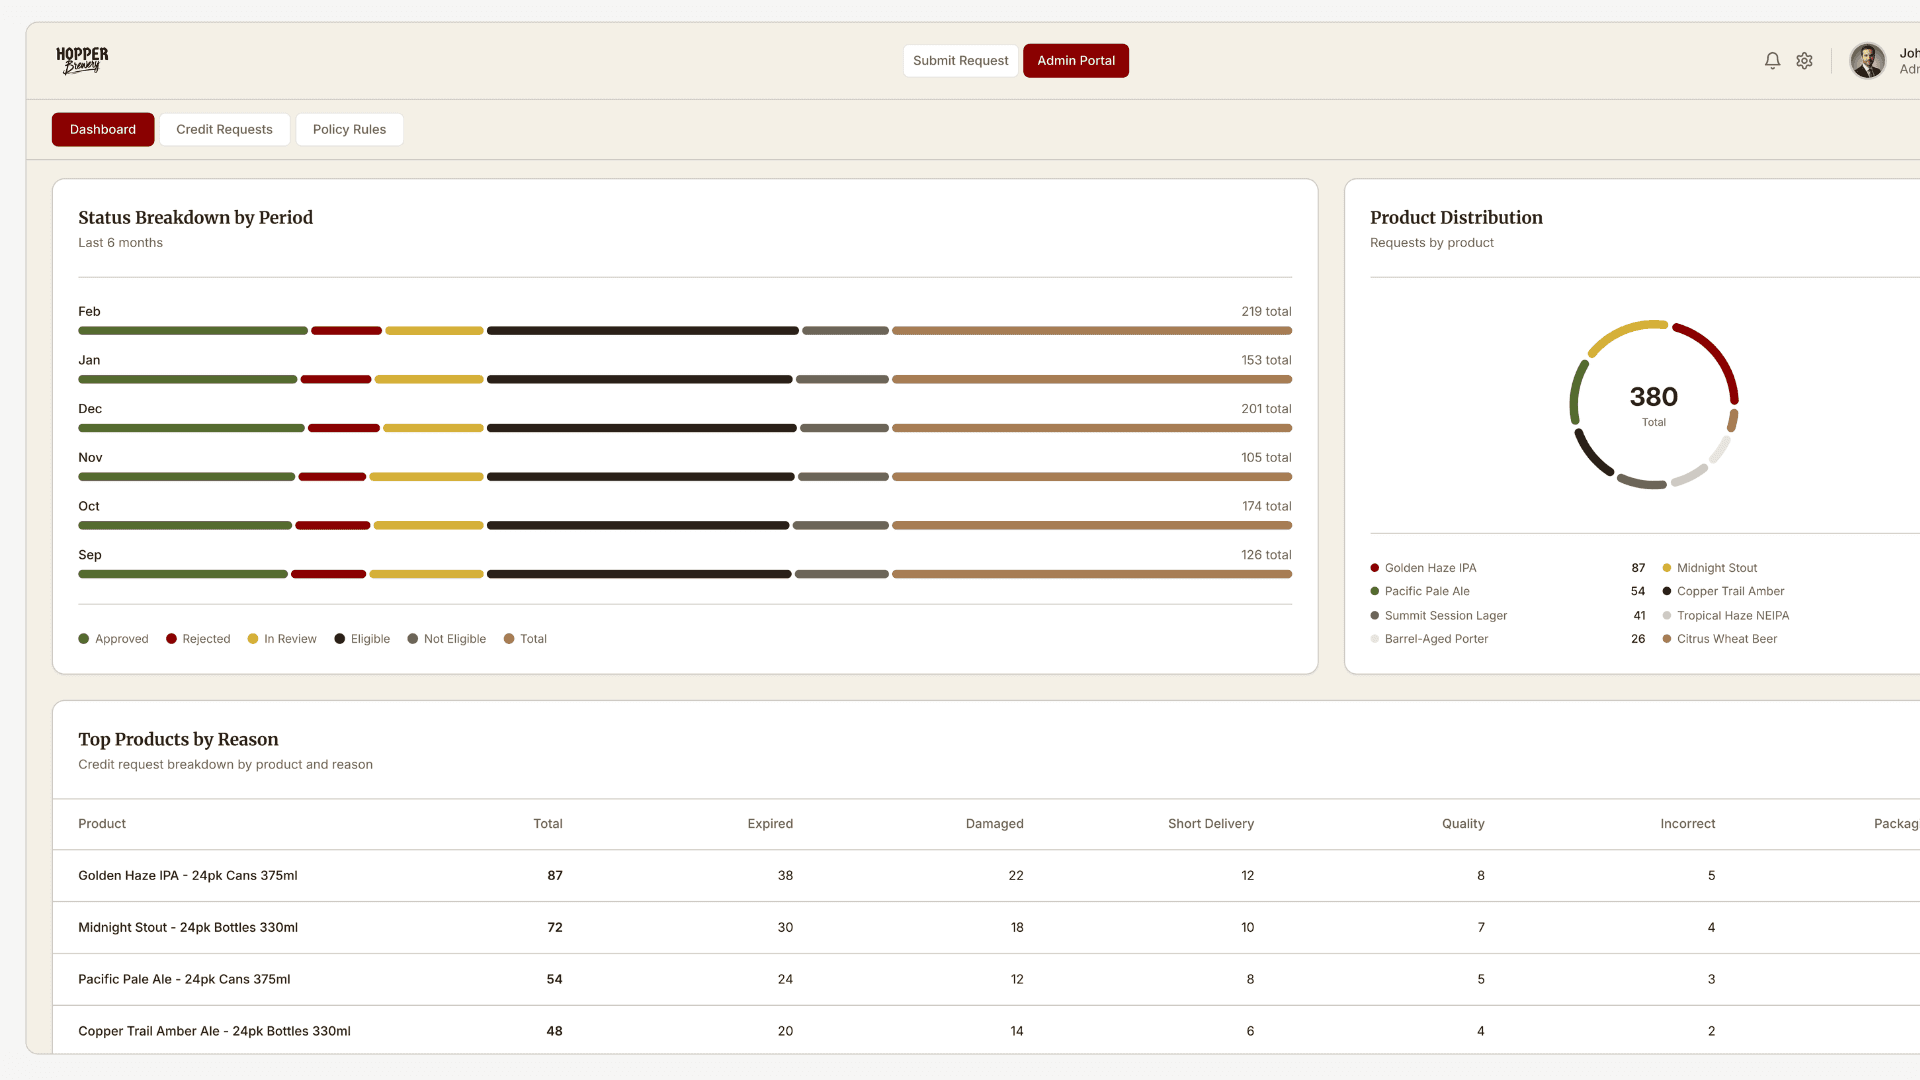Click the Citrus Wheat Beer legend entry
The image size is (1920, 1080).
[x=1726, y=639]
